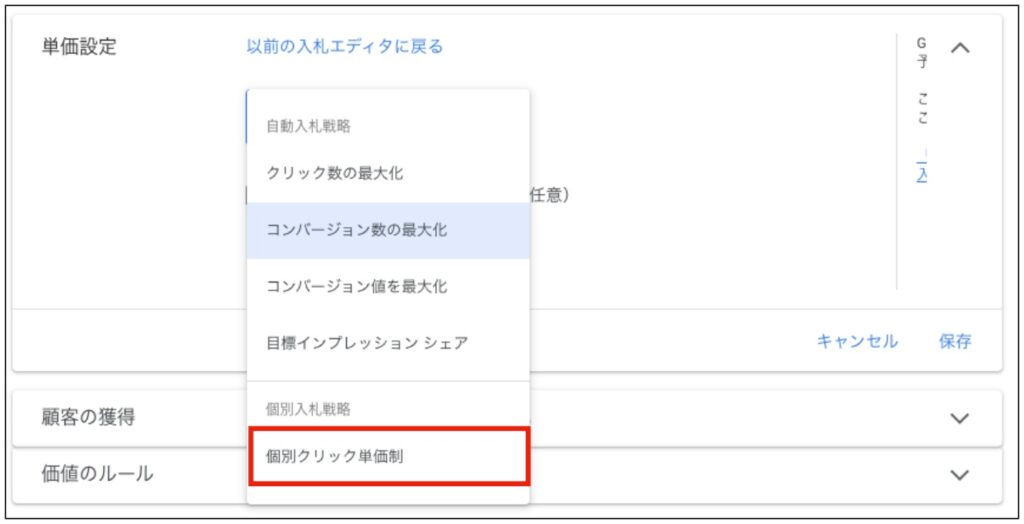Choose 個別クリック単価制 manual bidding option
This screenshot has height=524, width=1024.
click(x=334, y=457)
